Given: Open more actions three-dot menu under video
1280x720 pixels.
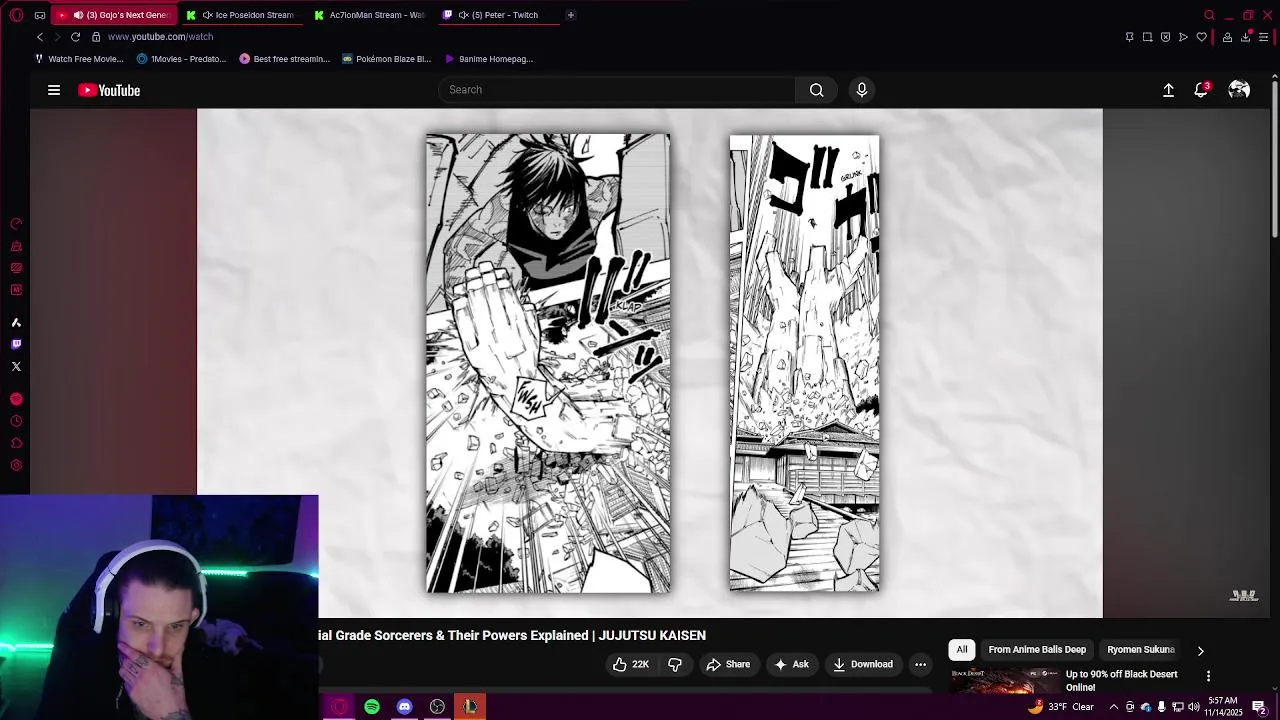Looking at the screenshot, I should click(x=920, y=664).
